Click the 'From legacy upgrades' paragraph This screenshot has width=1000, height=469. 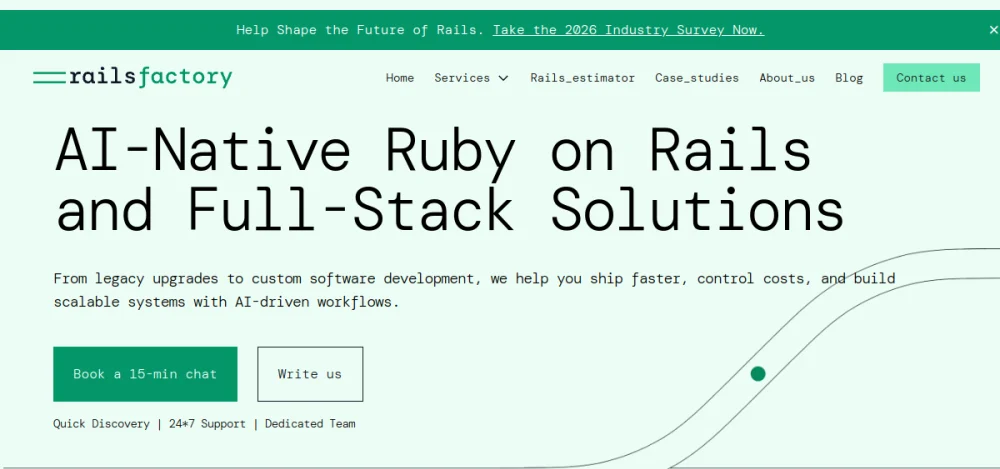click(x=474, y=290)
